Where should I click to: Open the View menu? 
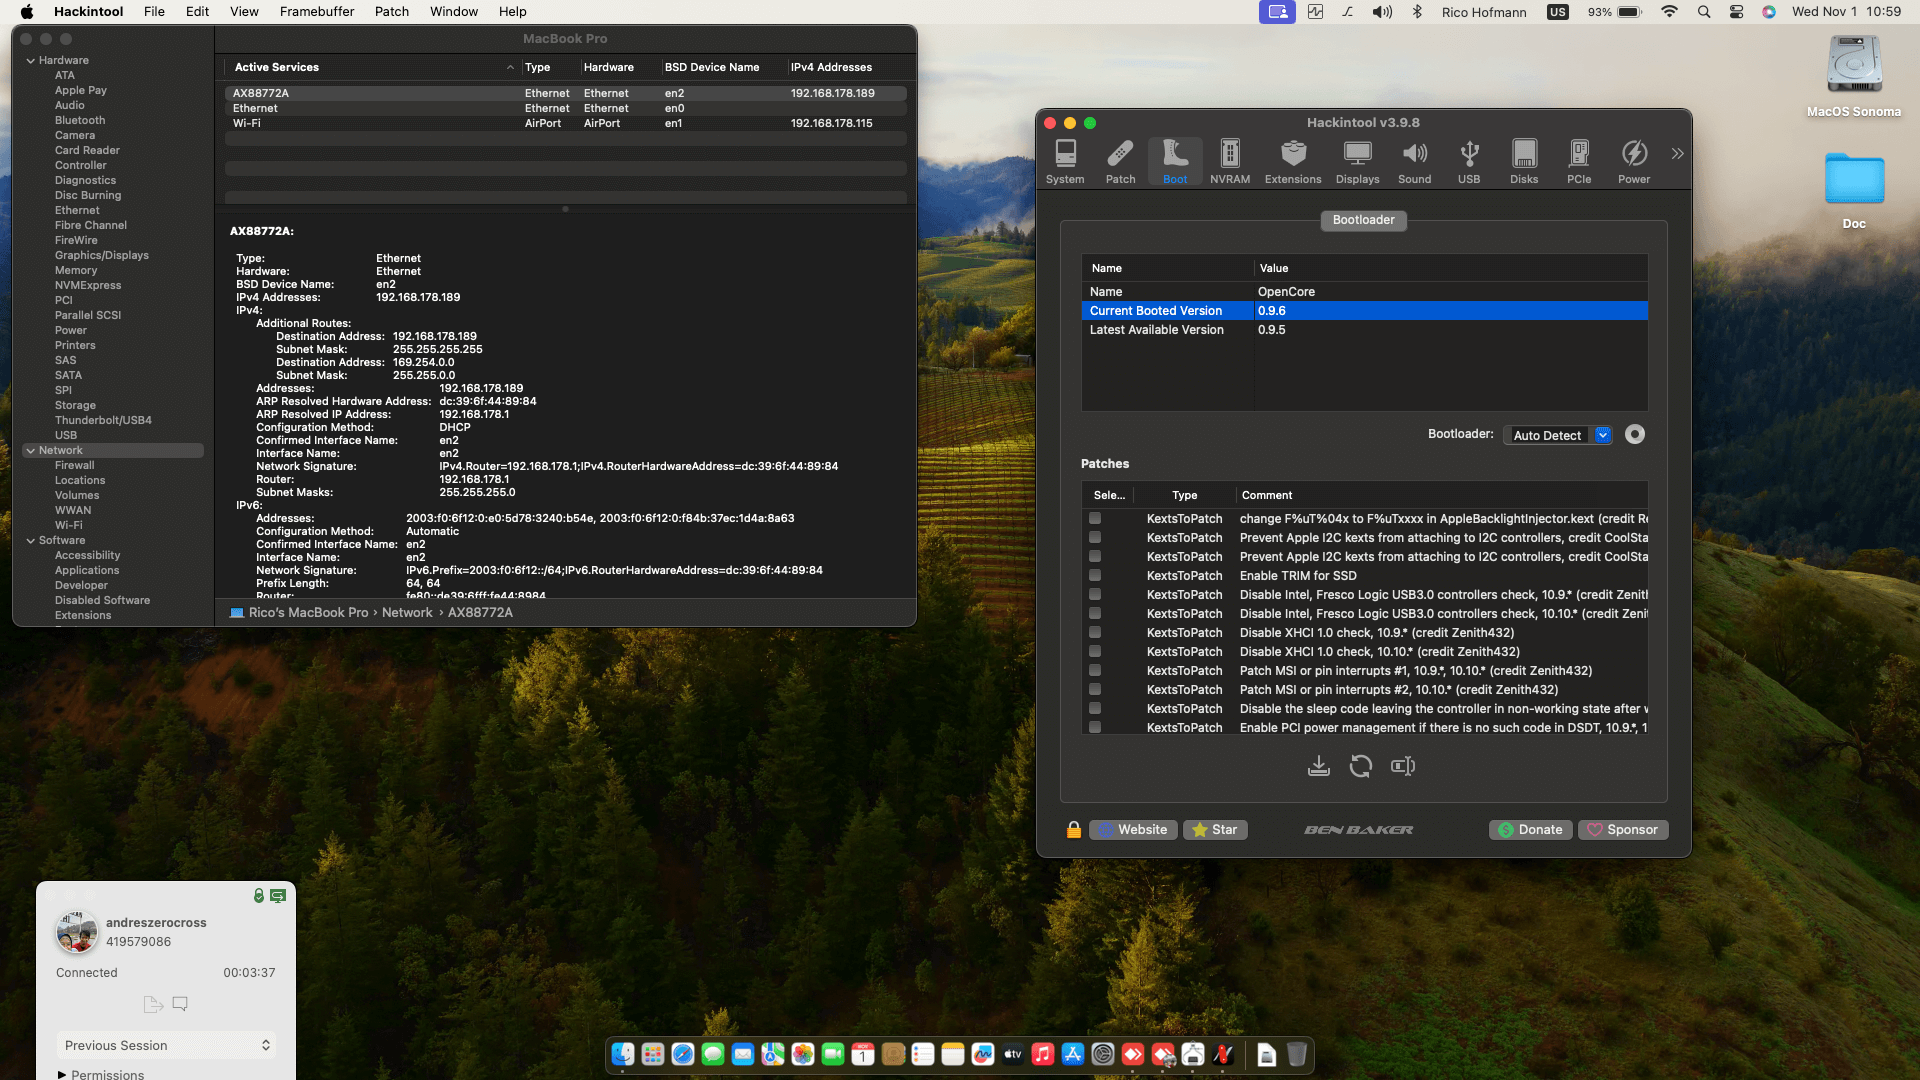click(x=244, y=12)
